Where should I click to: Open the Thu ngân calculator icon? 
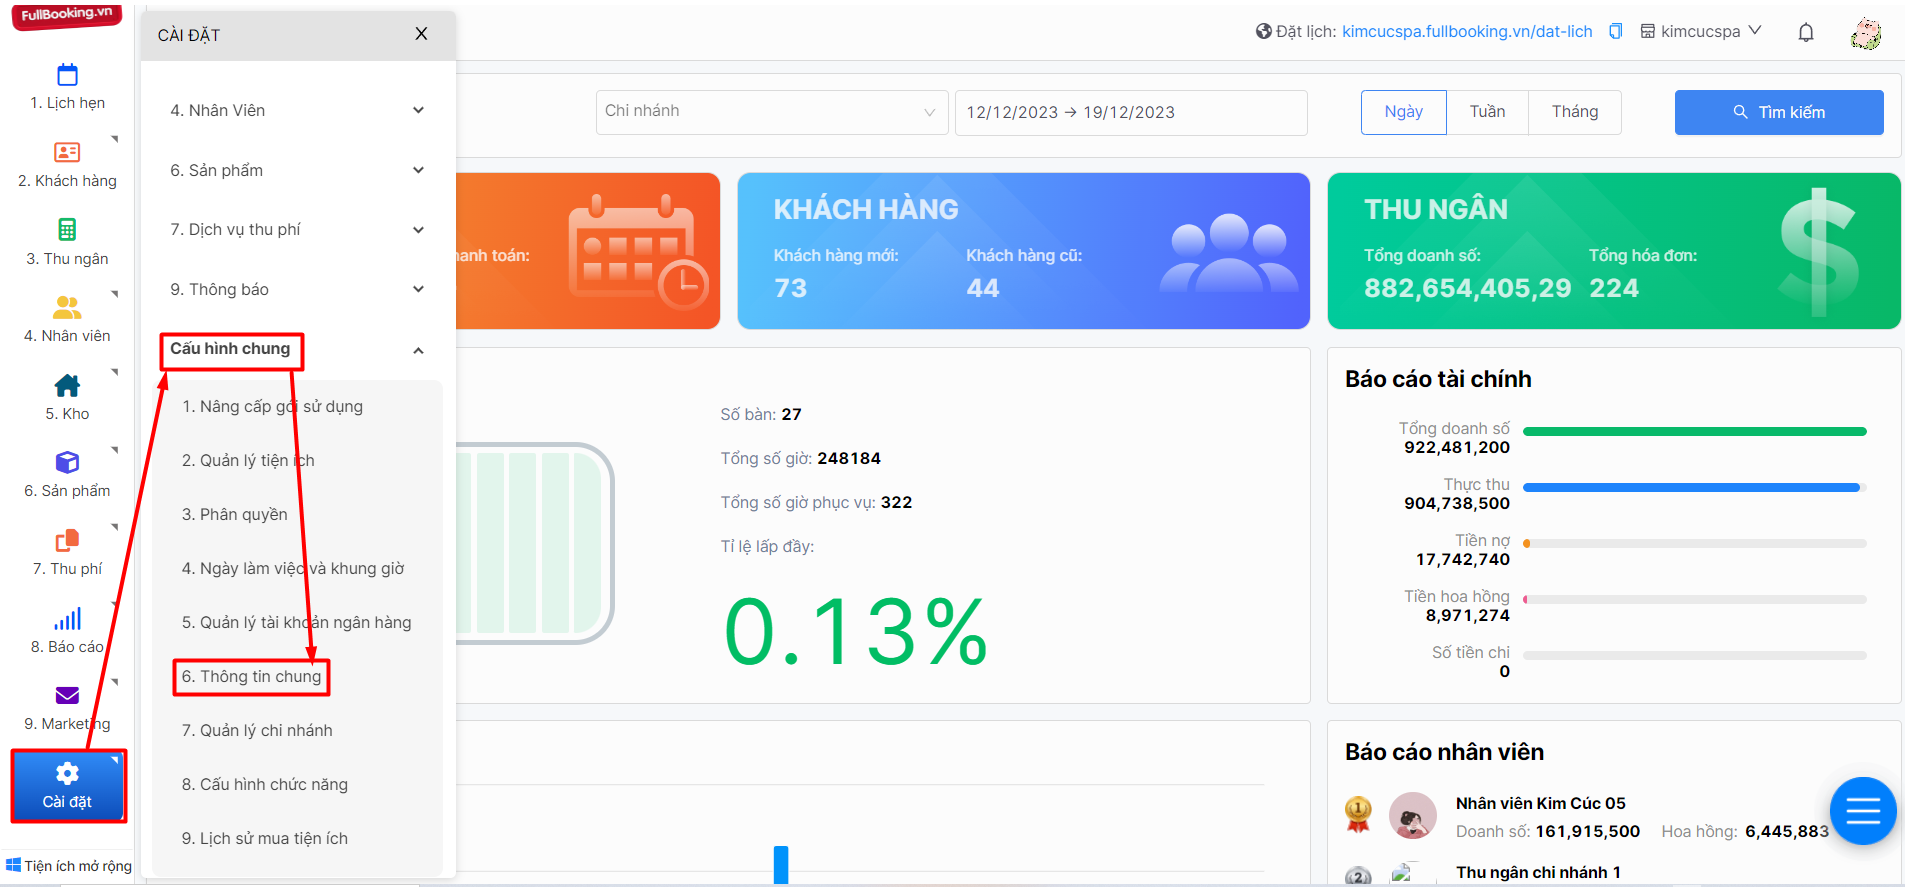click(x=67, y=229)
